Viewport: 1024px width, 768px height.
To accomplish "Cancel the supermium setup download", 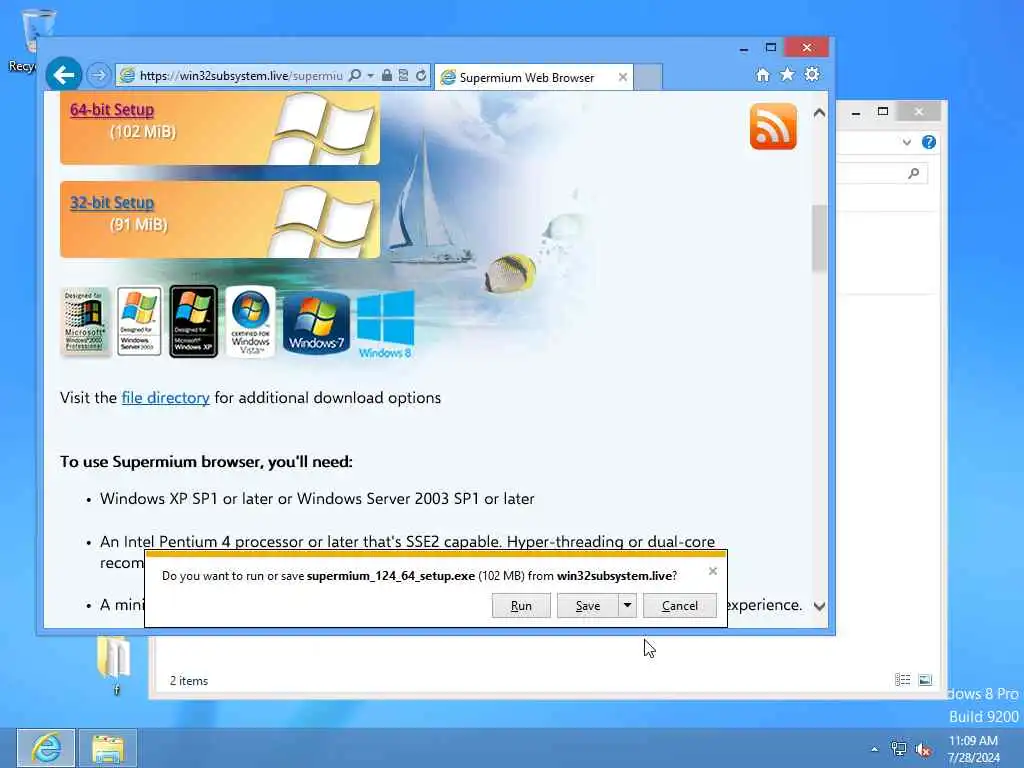I will click(x=680, y=605).
